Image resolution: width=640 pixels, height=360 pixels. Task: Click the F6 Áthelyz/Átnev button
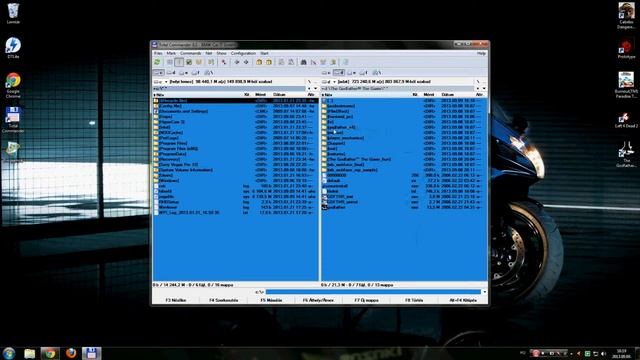(x=318, y=300)
